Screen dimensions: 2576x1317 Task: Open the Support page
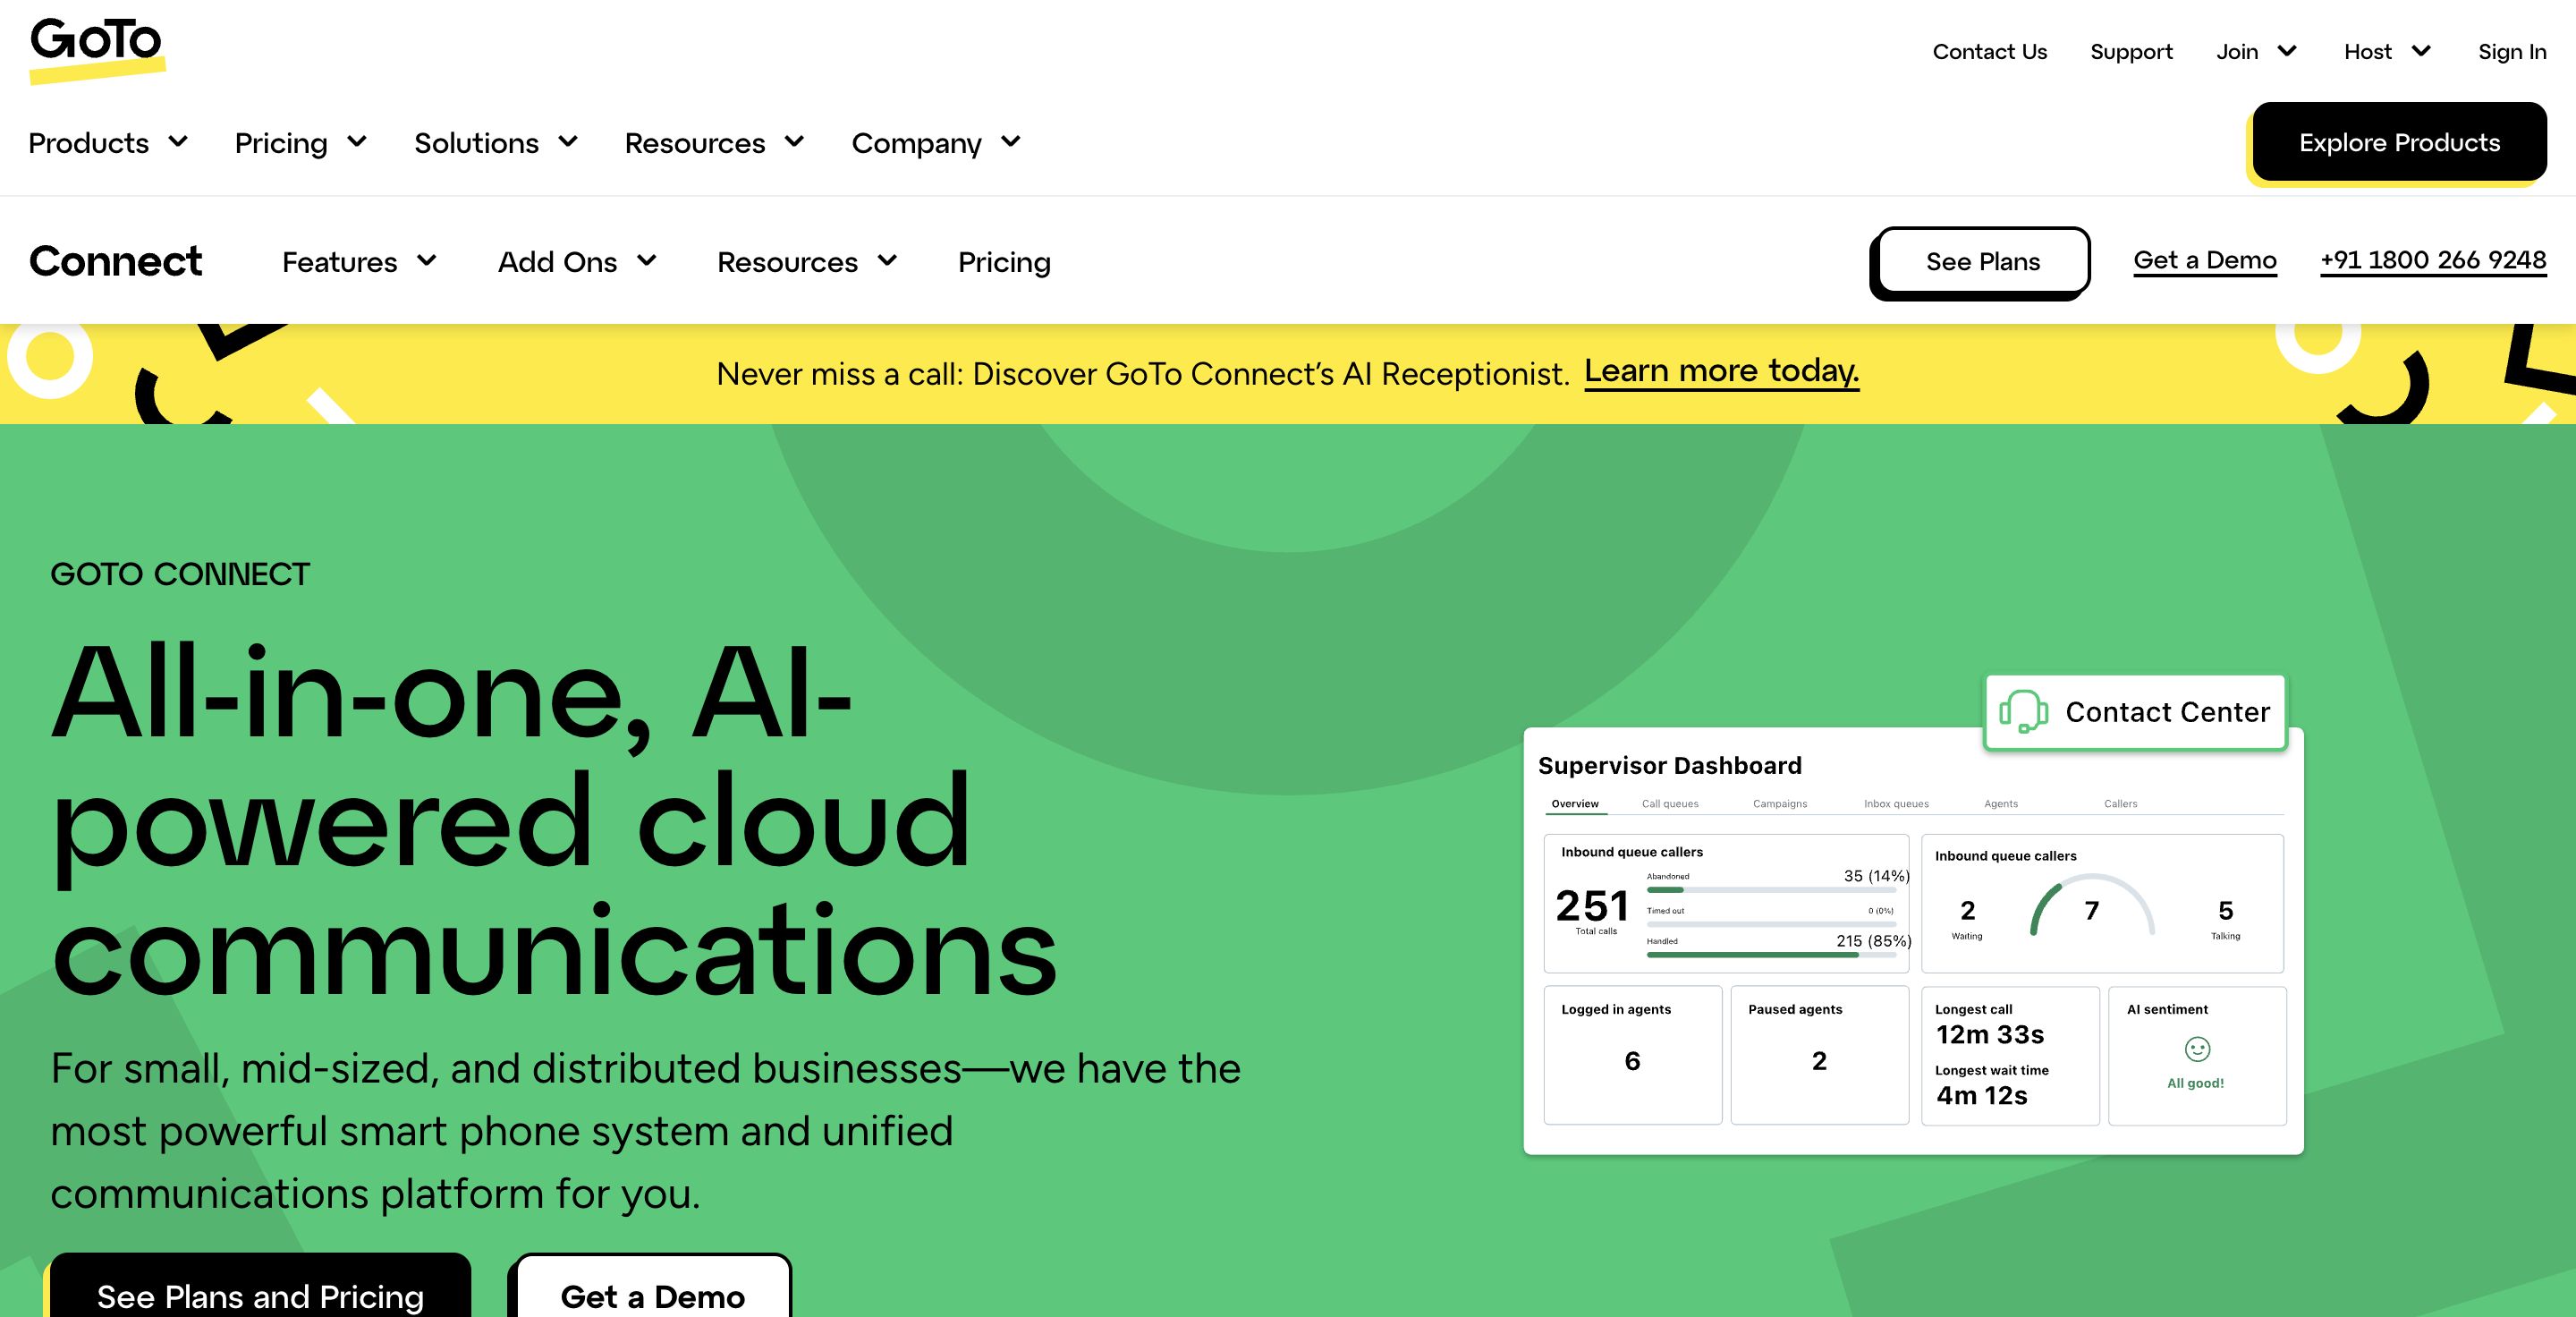click(2131, 51)
